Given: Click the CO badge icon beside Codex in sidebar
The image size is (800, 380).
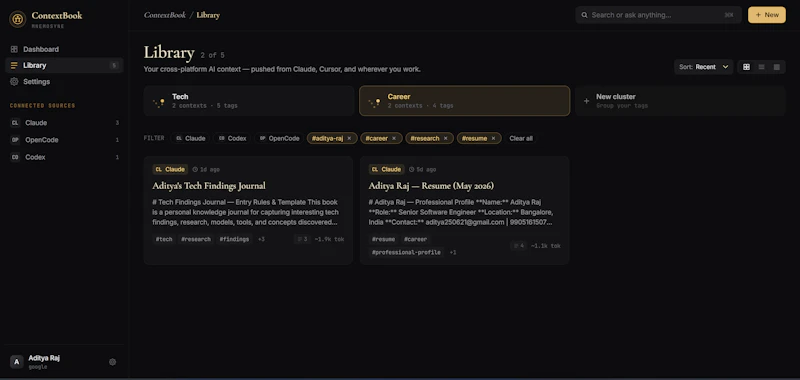Looking at the screenshot, I should coord(15,157).
